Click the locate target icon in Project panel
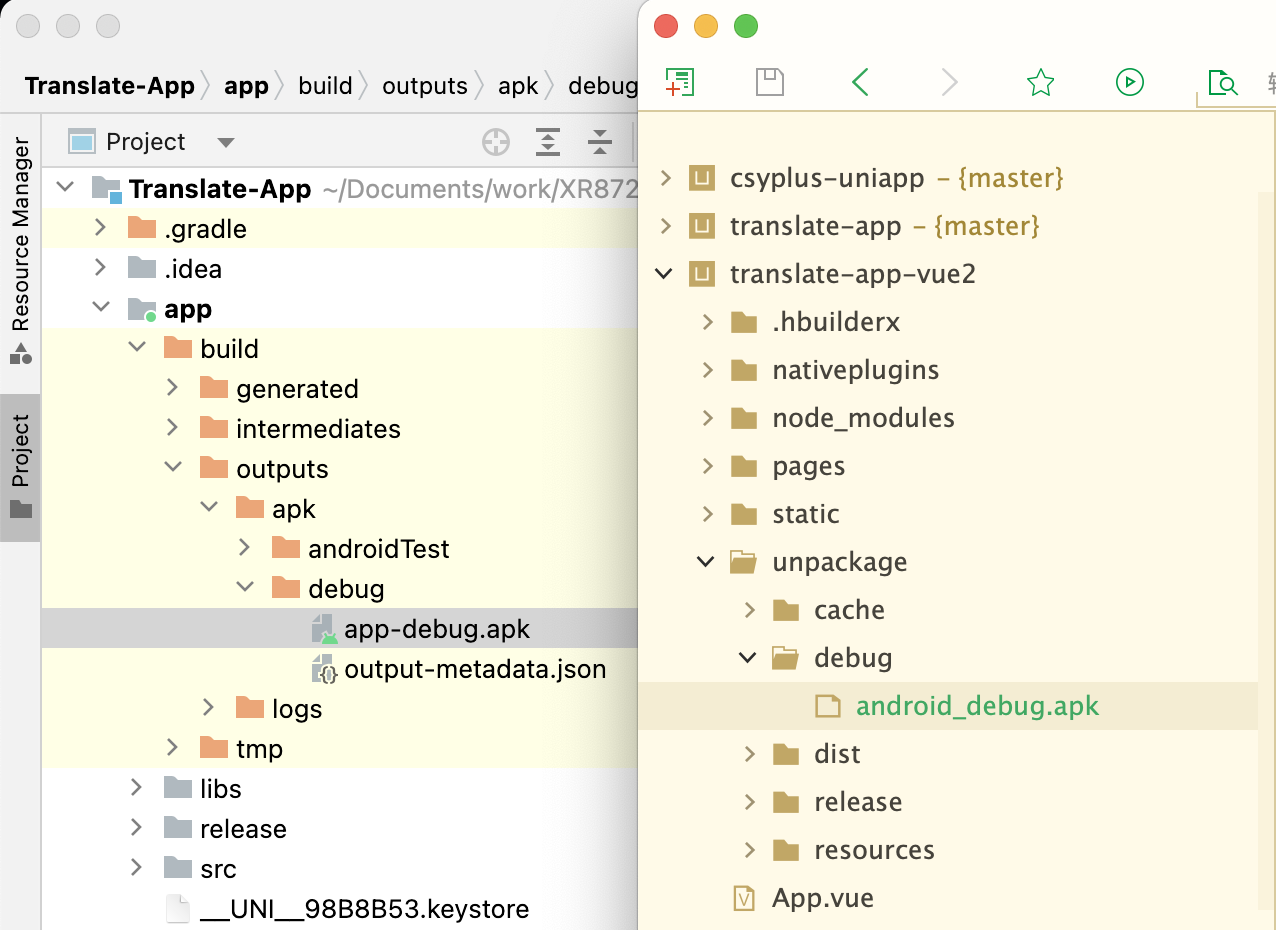The height and width of the screenshot is (930, 1276). 496,142
